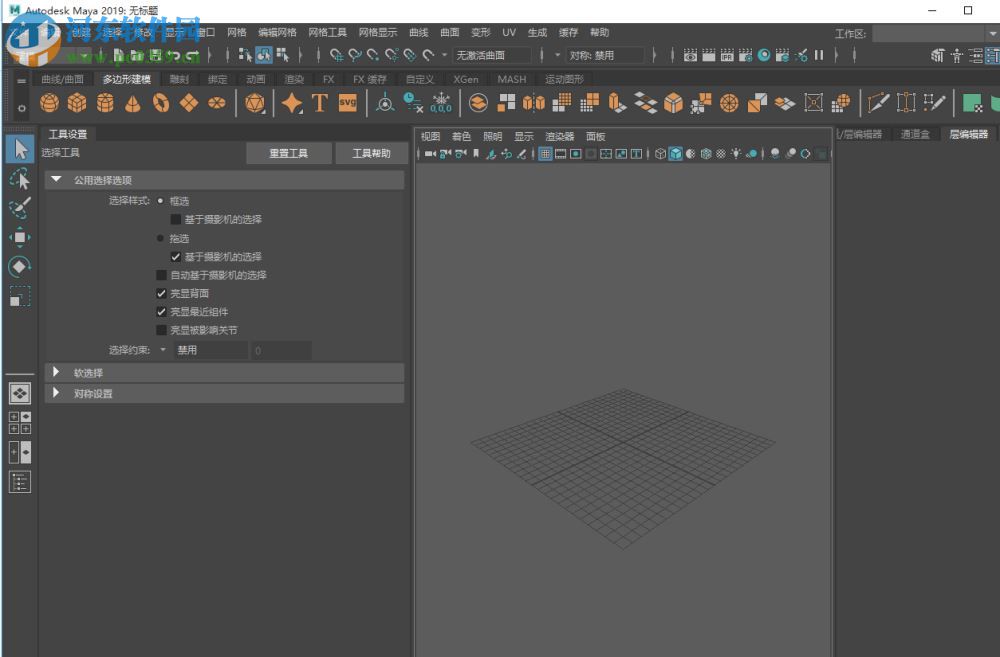Click the polygon cube shelf icon
The width and height of the screenshot is (1000, 657).
pos(77,103)
